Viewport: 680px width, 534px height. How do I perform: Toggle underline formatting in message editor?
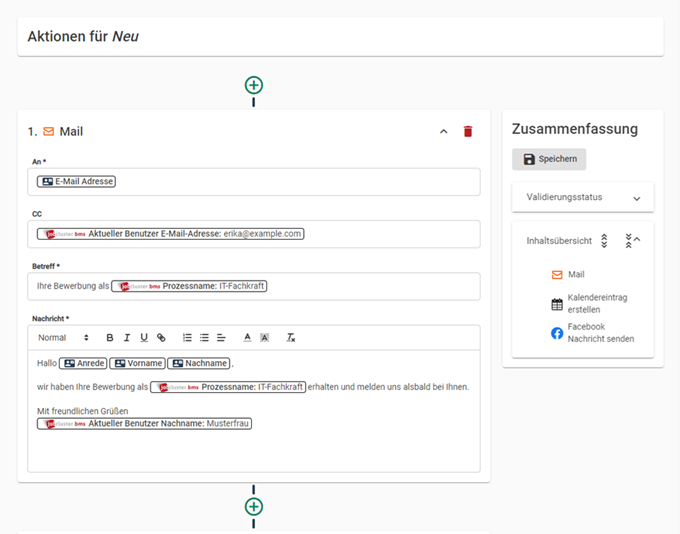click(144, 337)
